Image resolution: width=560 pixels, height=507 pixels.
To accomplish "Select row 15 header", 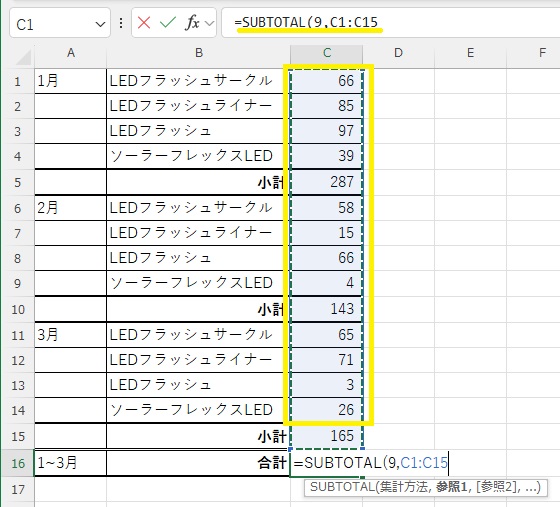I will click(x=17, y=436).
